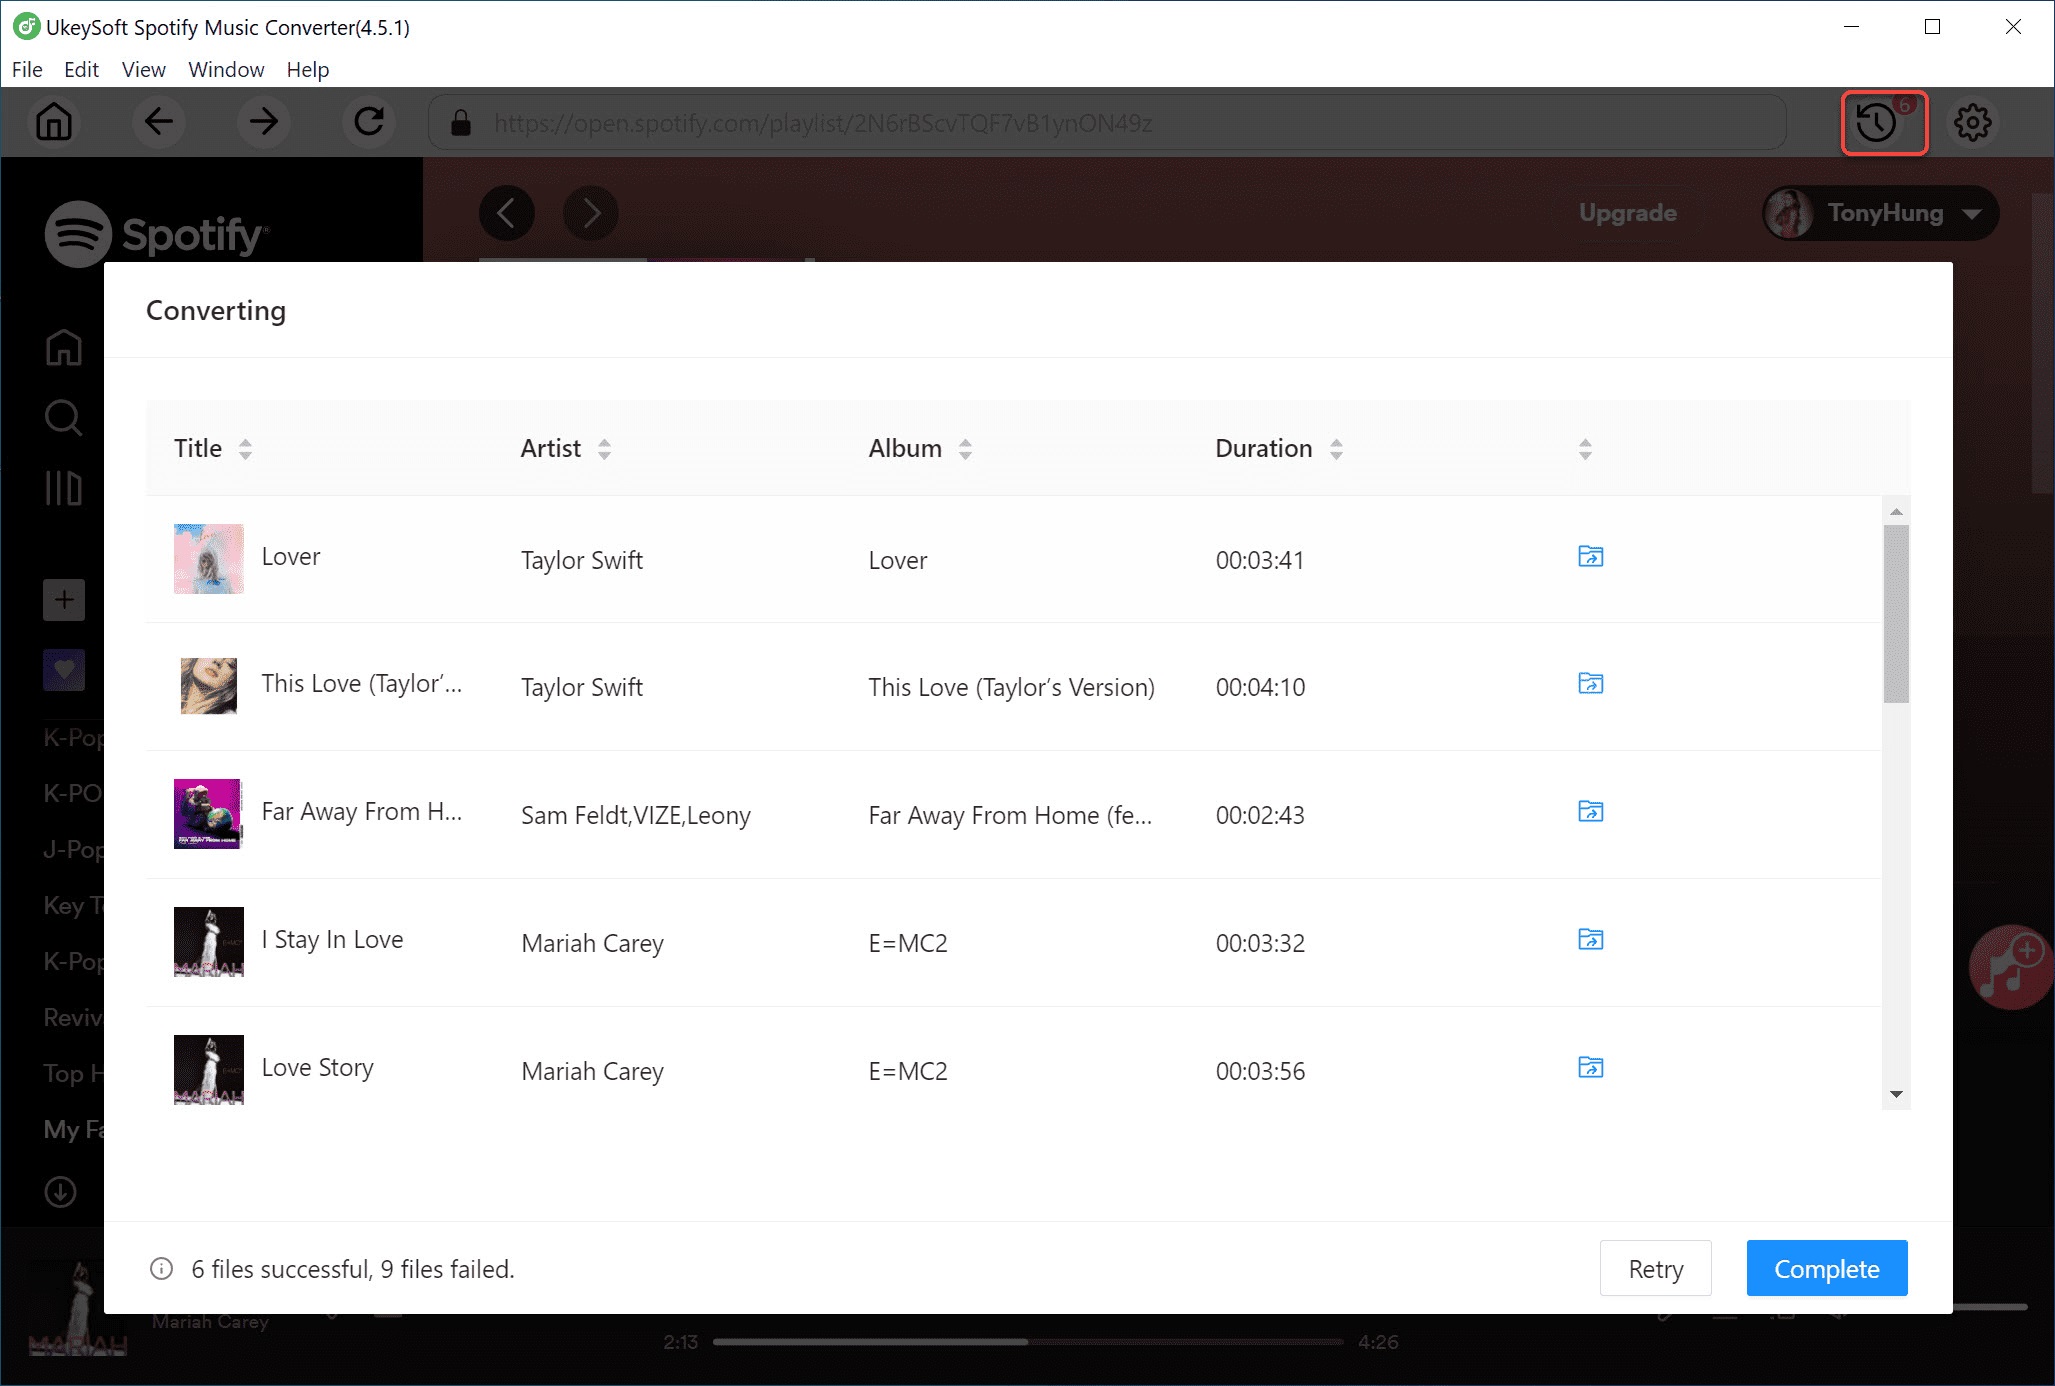Expand the last column sort arrow
Image resolution: width=2055 pixels, height=1386 pixels.
pyautogui.click(x=1586, y=449)
